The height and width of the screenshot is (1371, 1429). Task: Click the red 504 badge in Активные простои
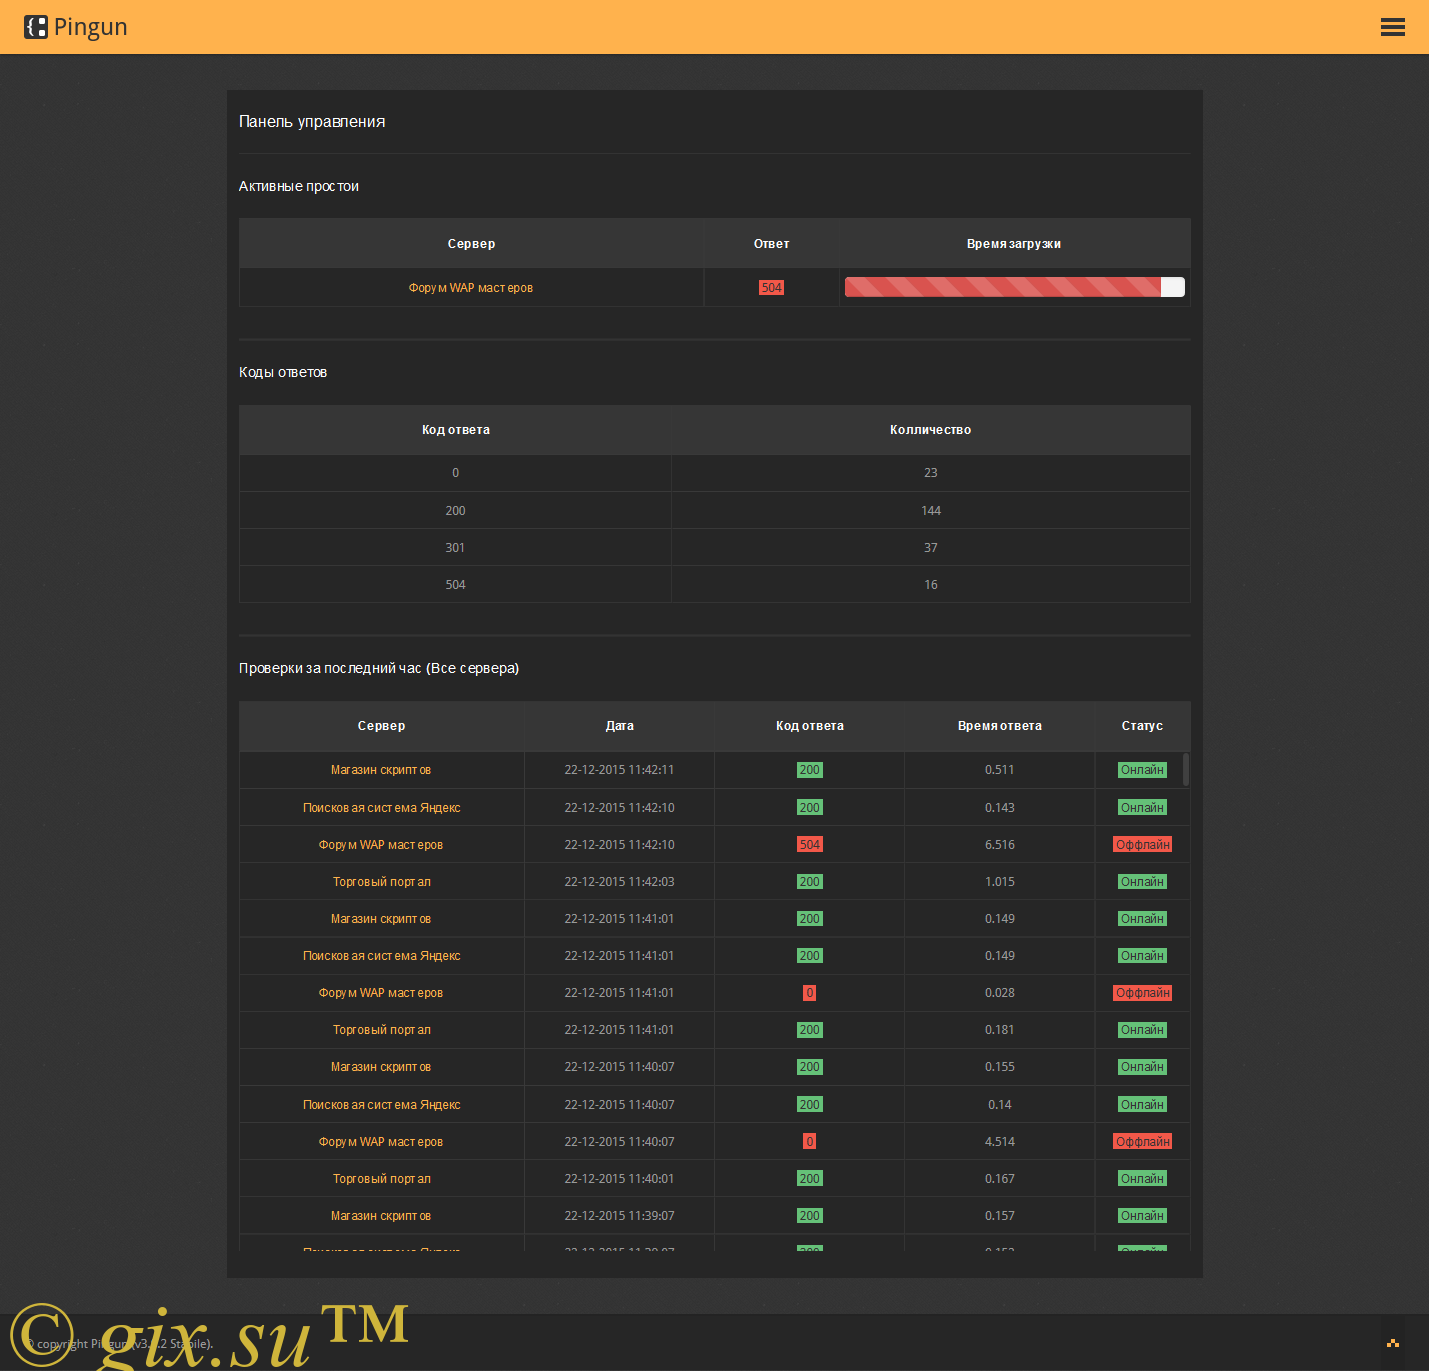771,288
